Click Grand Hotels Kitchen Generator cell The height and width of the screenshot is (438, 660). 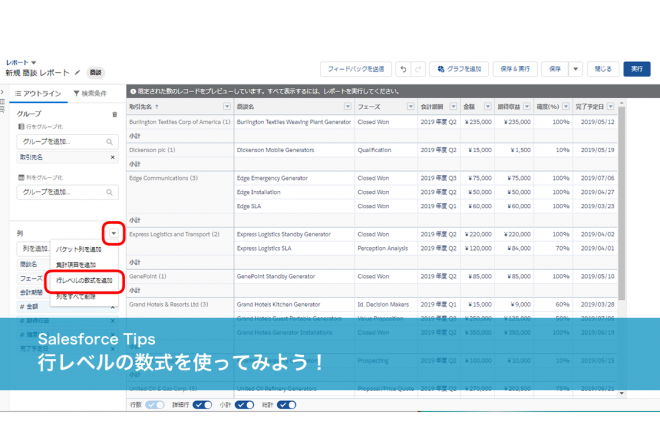(294, 305)
